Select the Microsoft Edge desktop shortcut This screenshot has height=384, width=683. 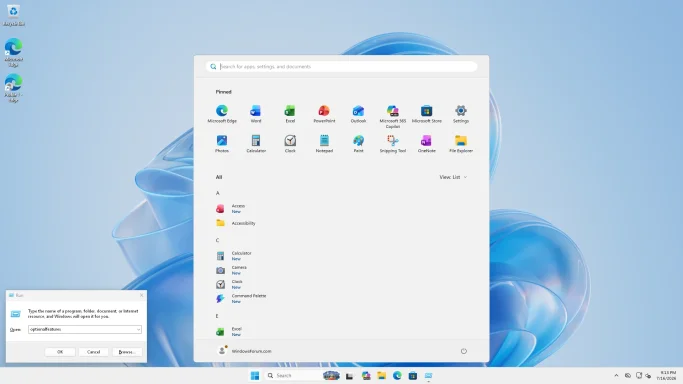click(x=14, y=53)
